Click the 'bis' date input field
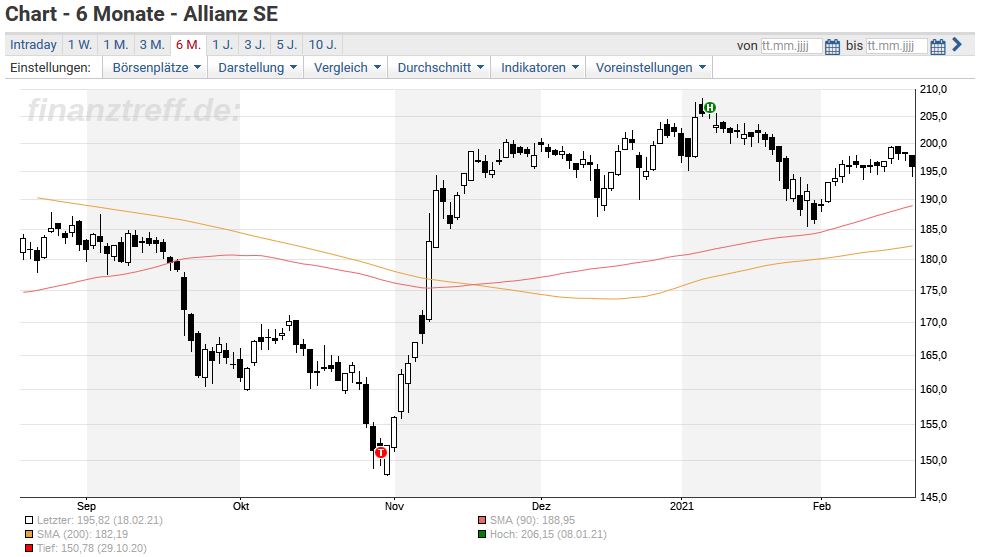 click(x=896, y=46)
